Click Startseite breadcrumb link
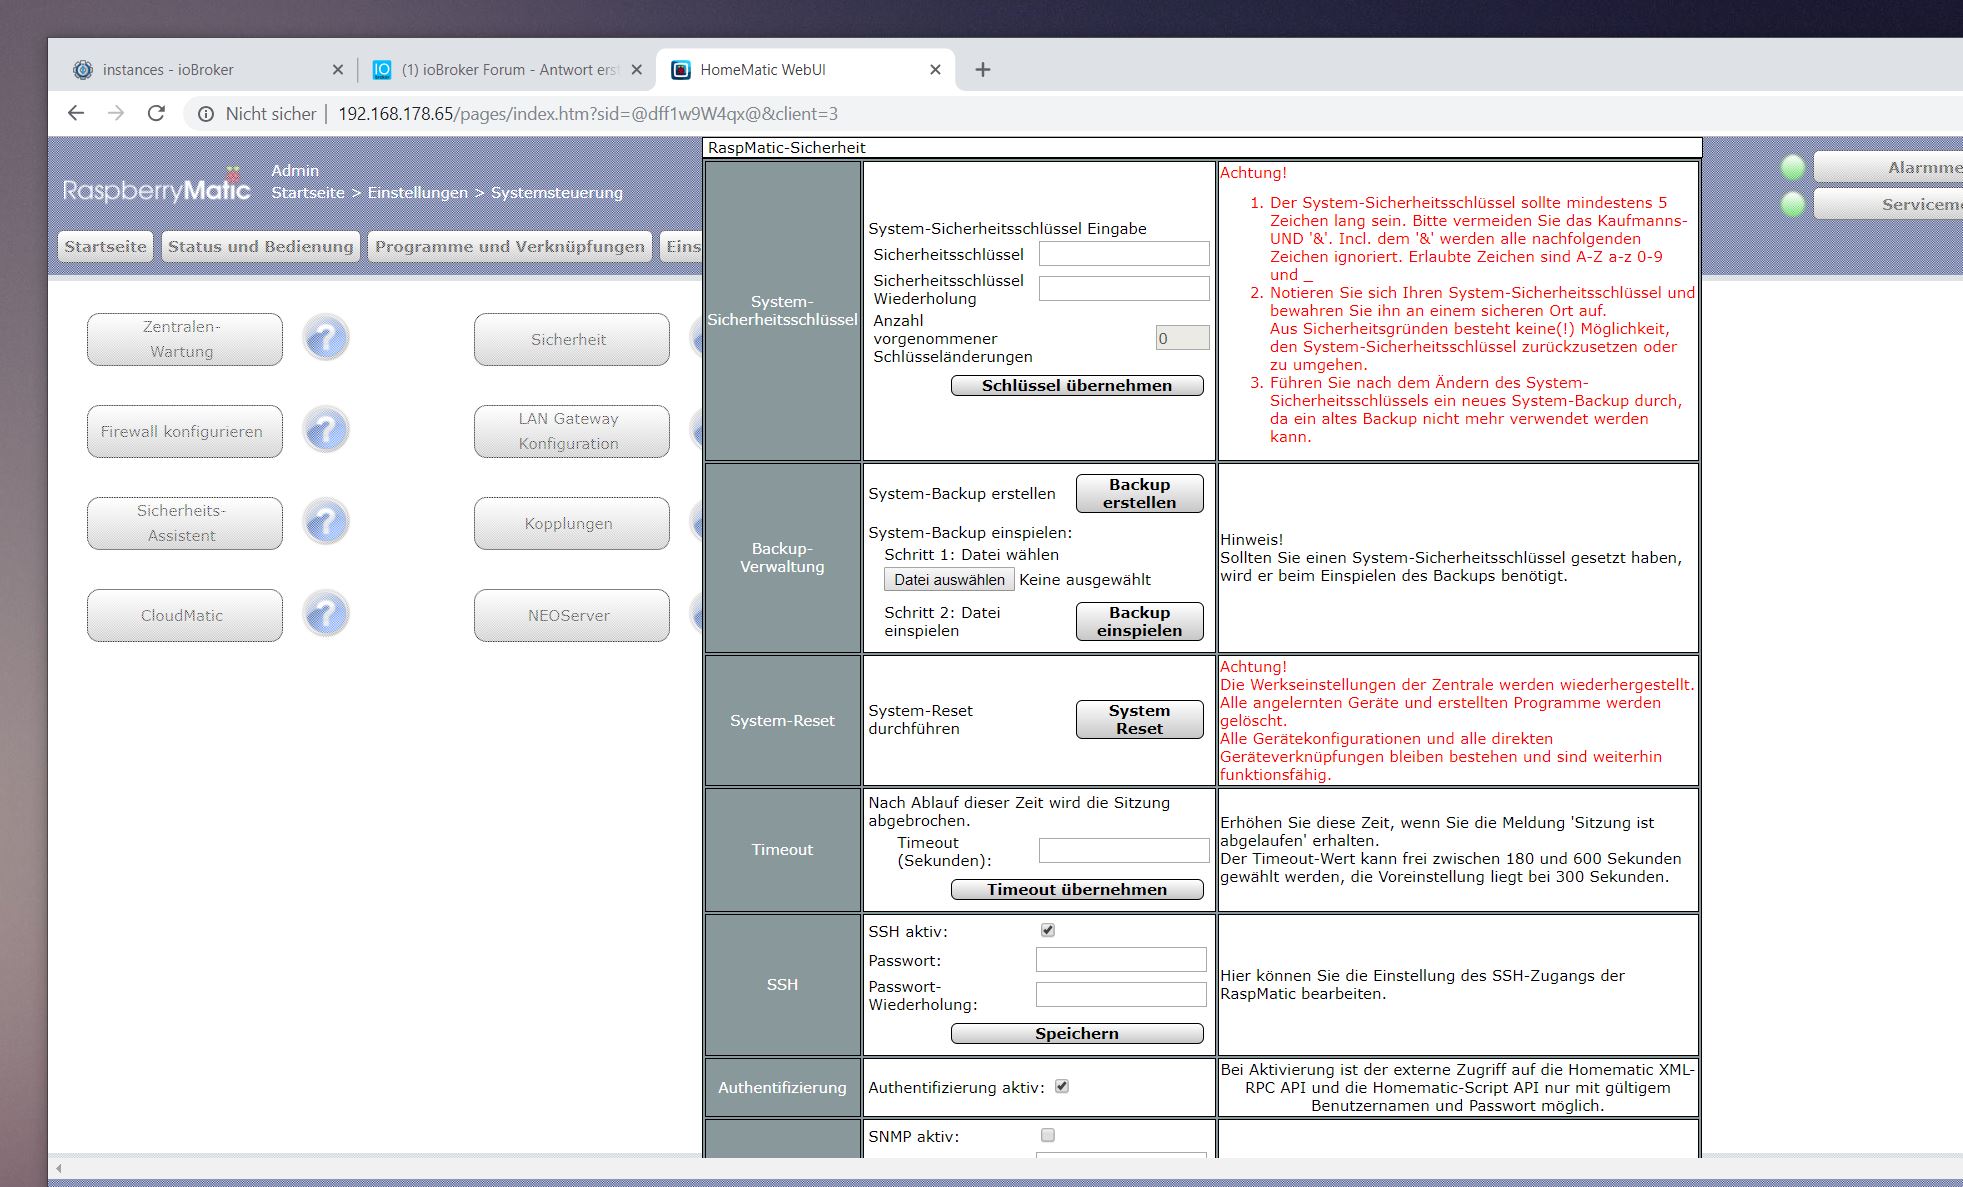Viewport: 1963px width, 1187px height. [x=308, y=192]
